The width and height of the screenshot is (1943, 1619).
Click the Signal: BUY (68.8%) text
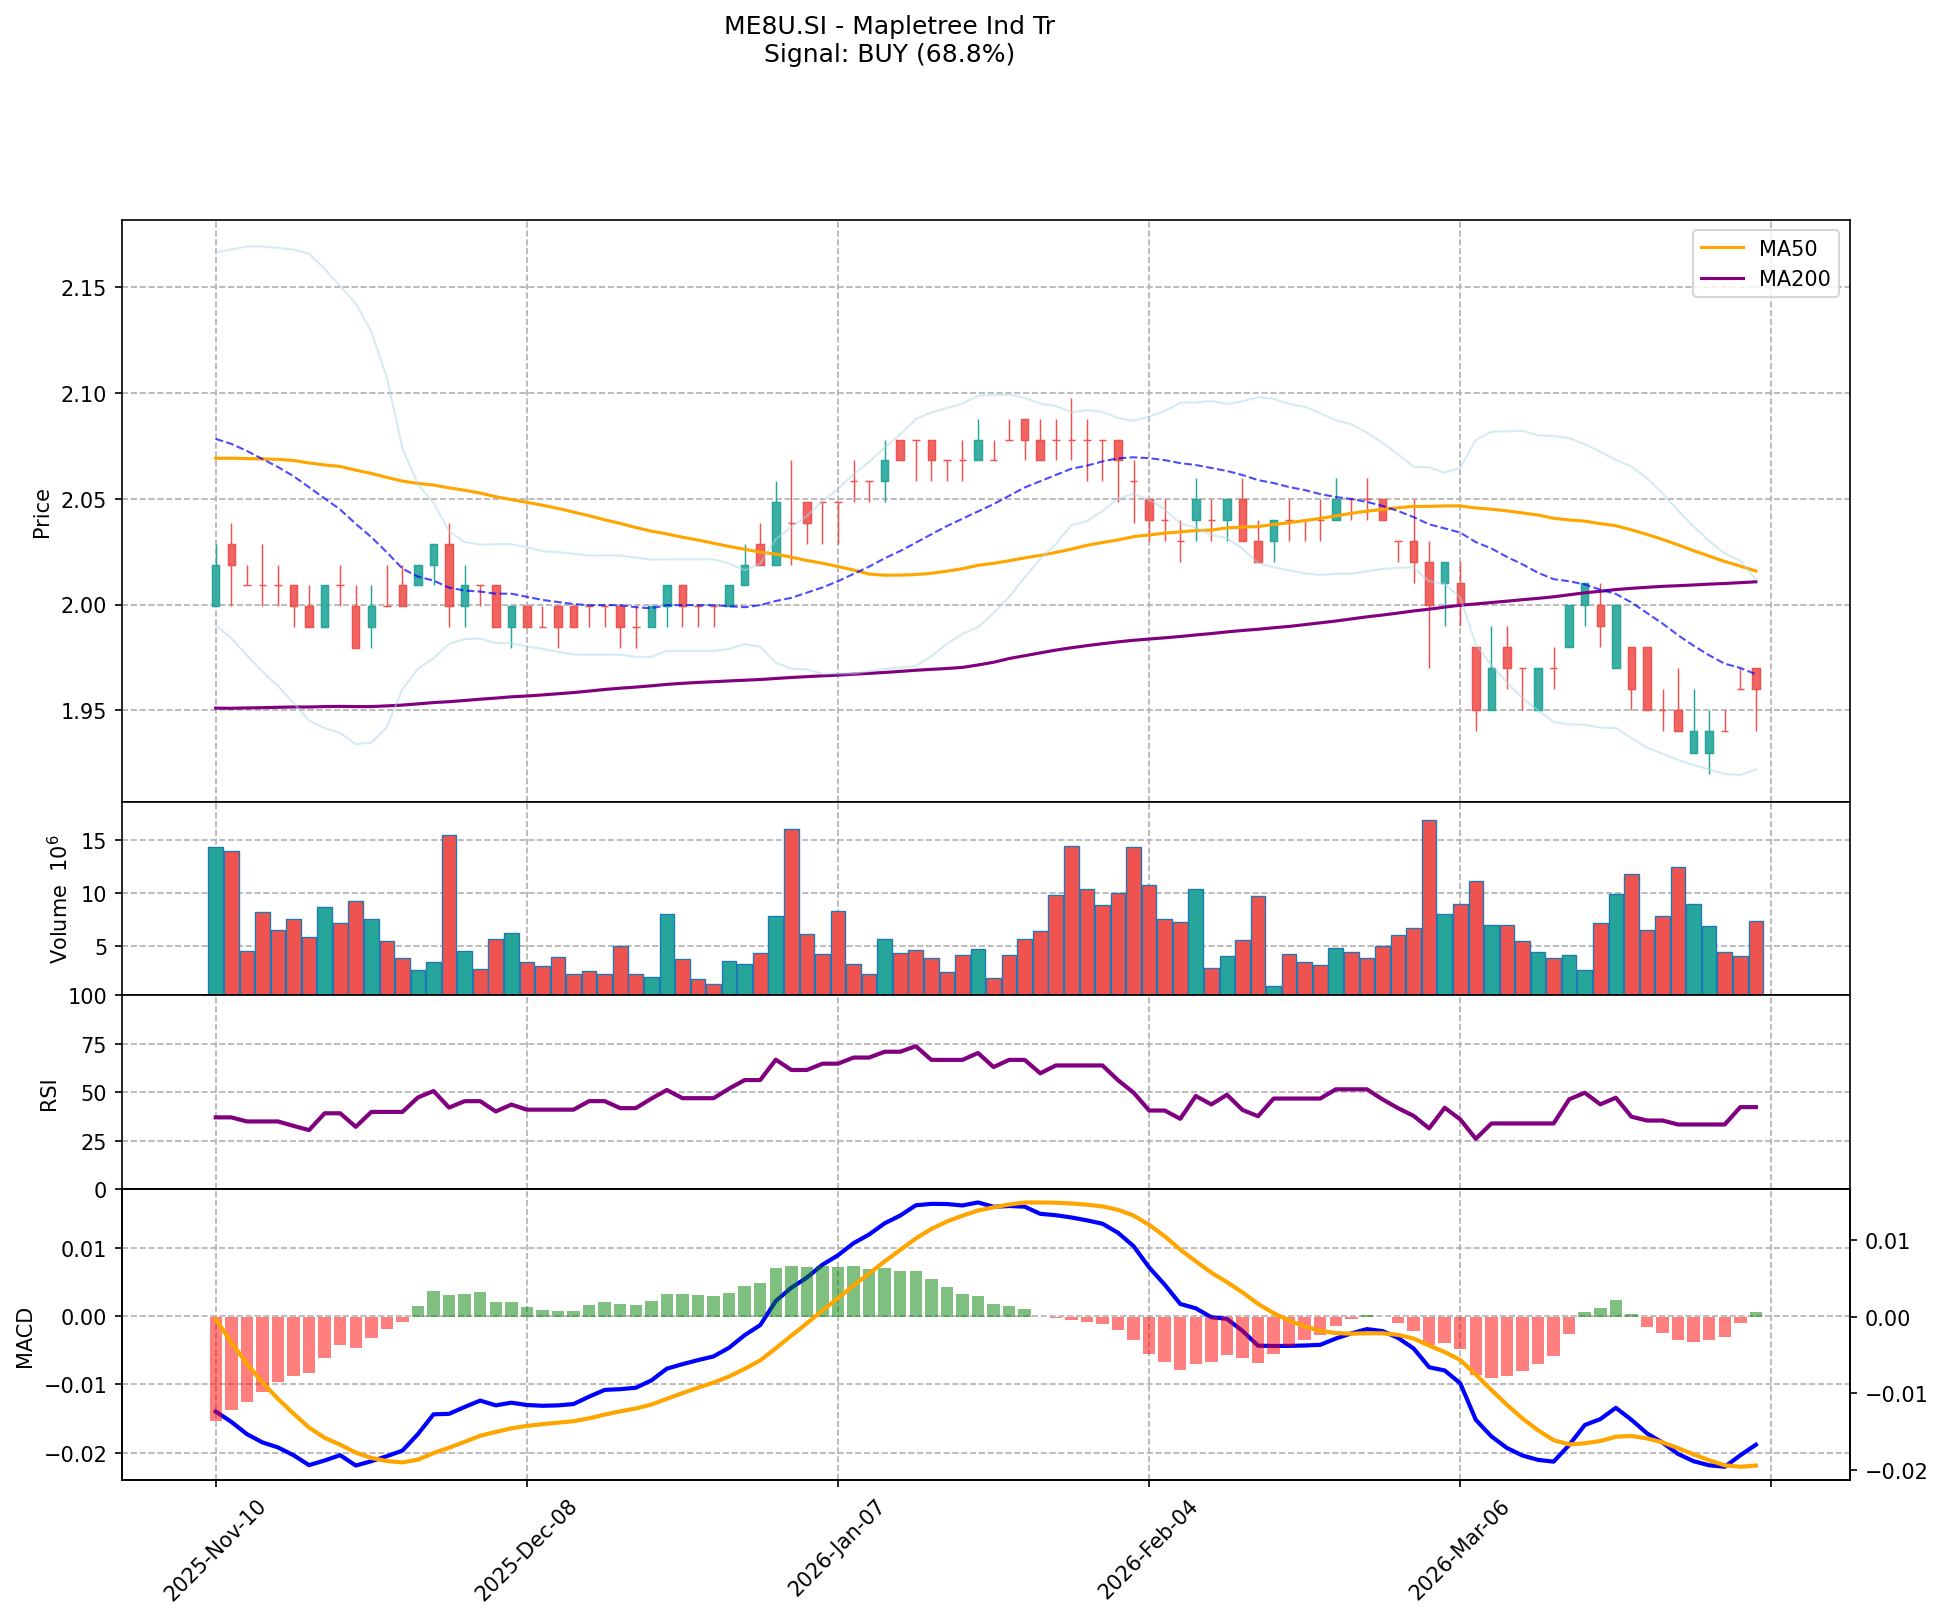(888, 54)
